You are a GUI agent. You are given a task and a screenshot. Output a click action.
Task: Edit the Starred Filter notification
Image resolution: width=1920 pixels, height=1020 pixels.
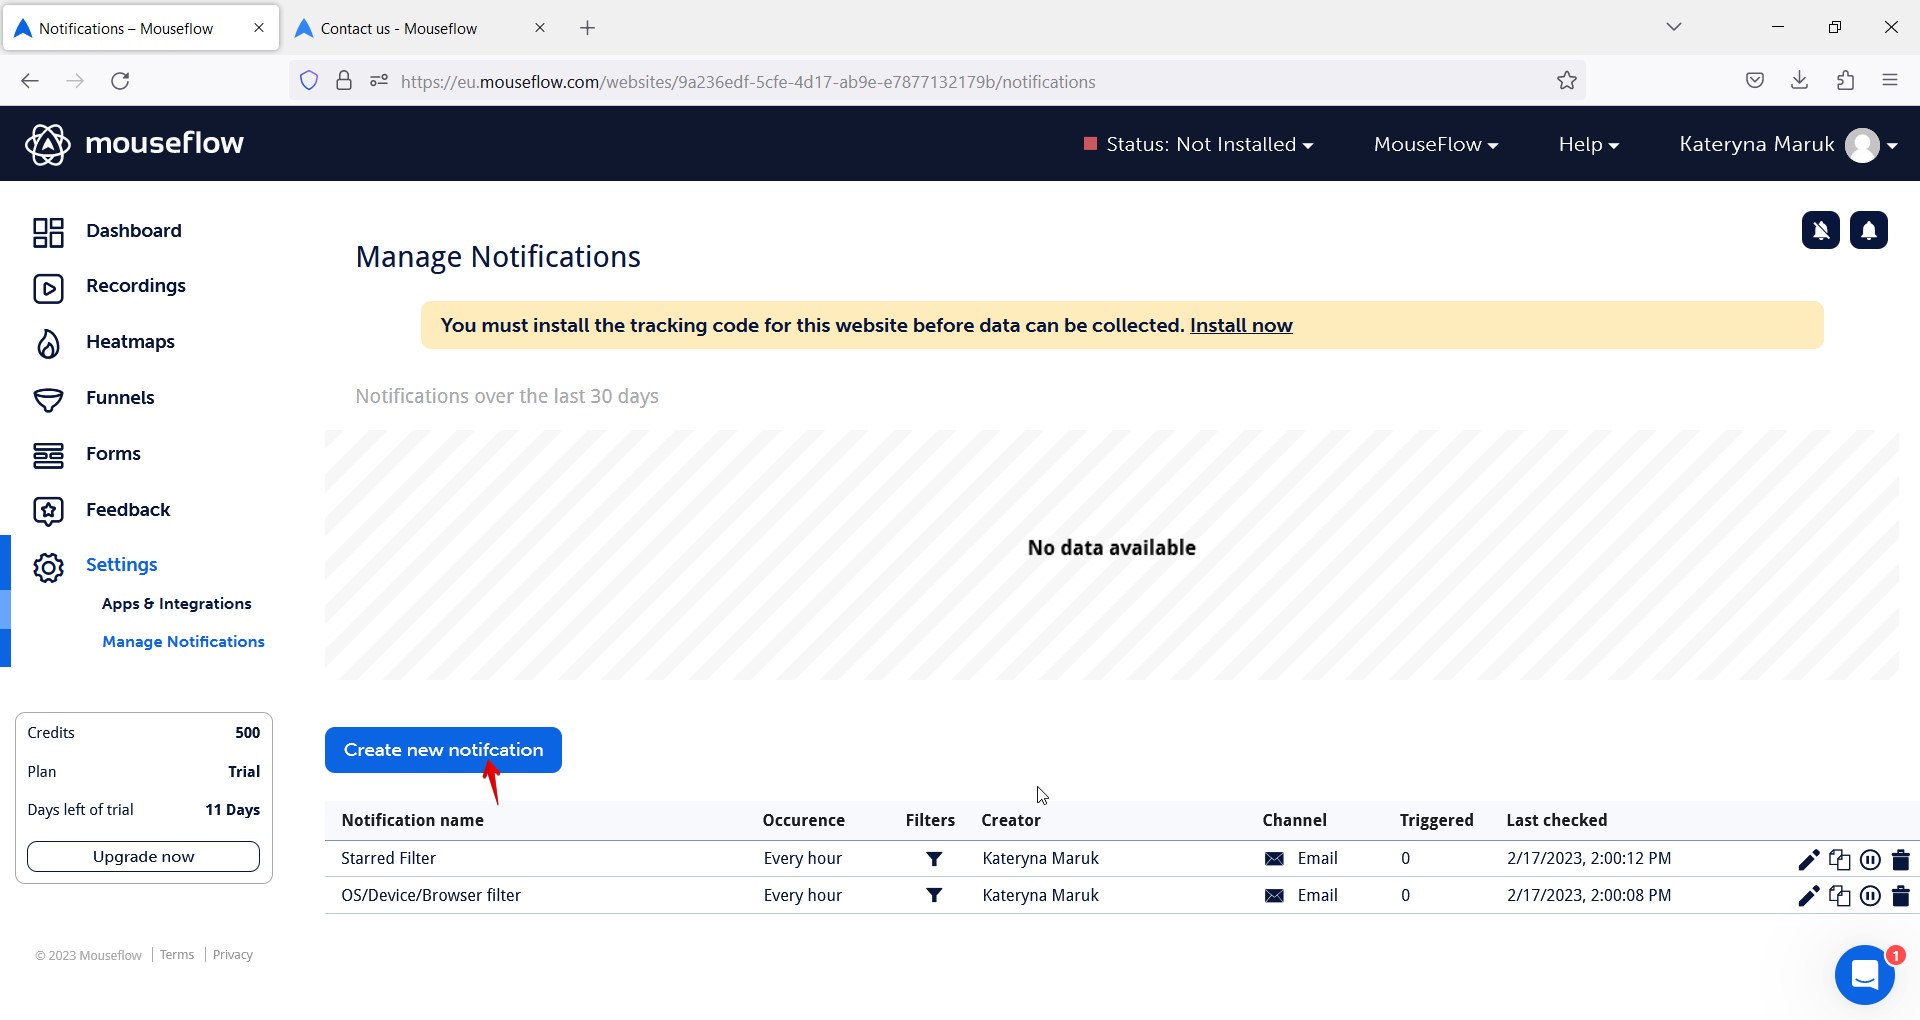click(1808, 859)
